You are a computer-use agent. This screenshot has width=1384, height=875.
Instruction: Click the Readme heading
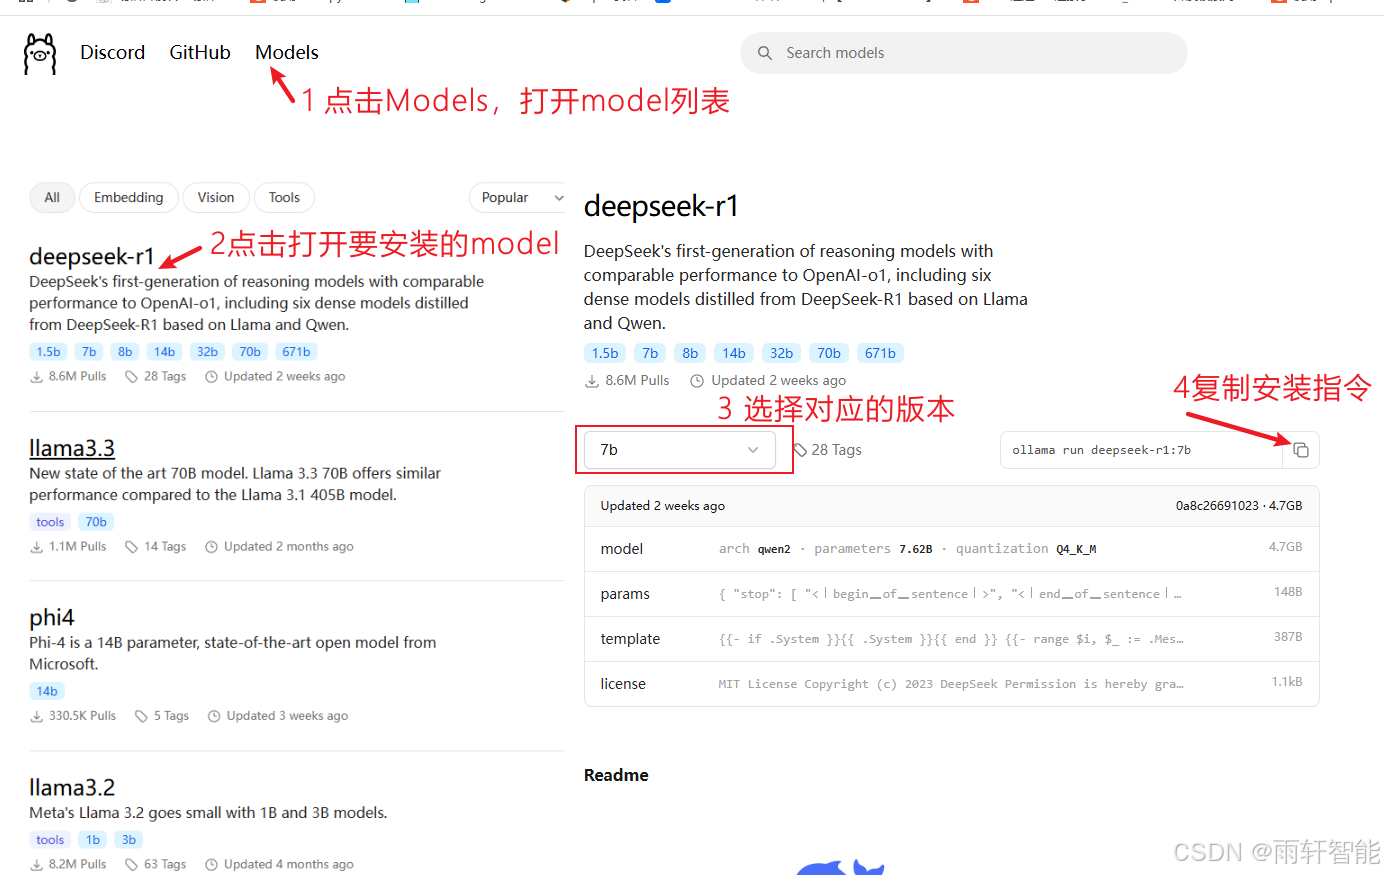point(616,775)
